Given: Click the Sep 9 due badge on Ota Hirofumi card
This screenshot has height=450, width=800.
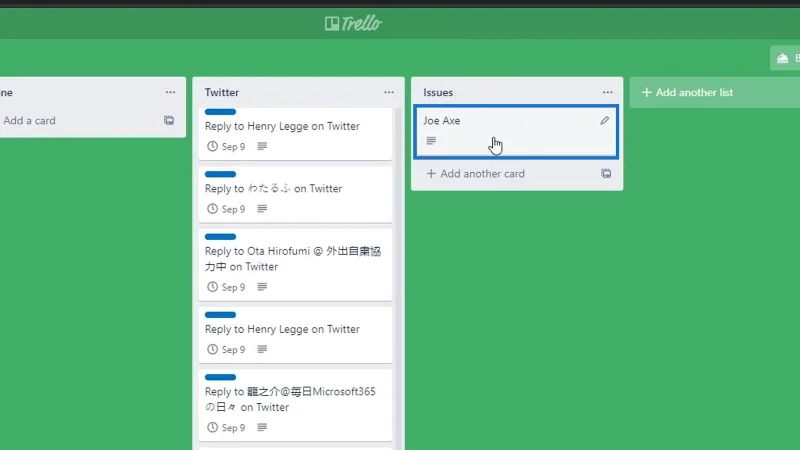Looking at the screenshot, I should click(227, 287).
